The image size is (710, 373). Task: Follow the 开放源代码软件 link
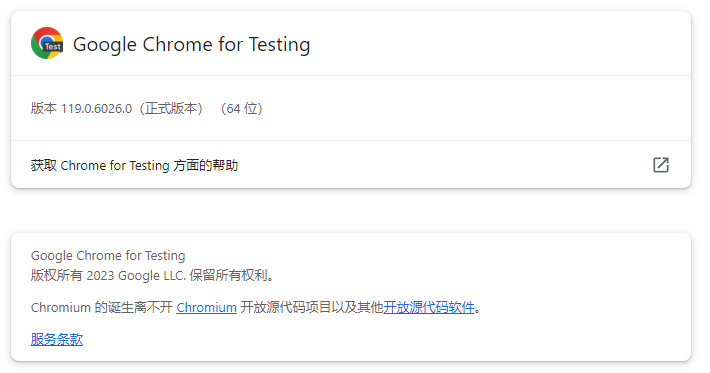(x=429, y=307)
